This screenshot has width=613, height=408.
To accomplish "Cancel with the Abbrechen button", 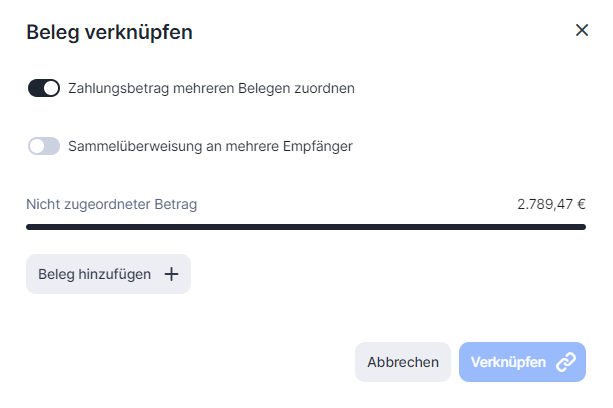I will coord(403,362).
